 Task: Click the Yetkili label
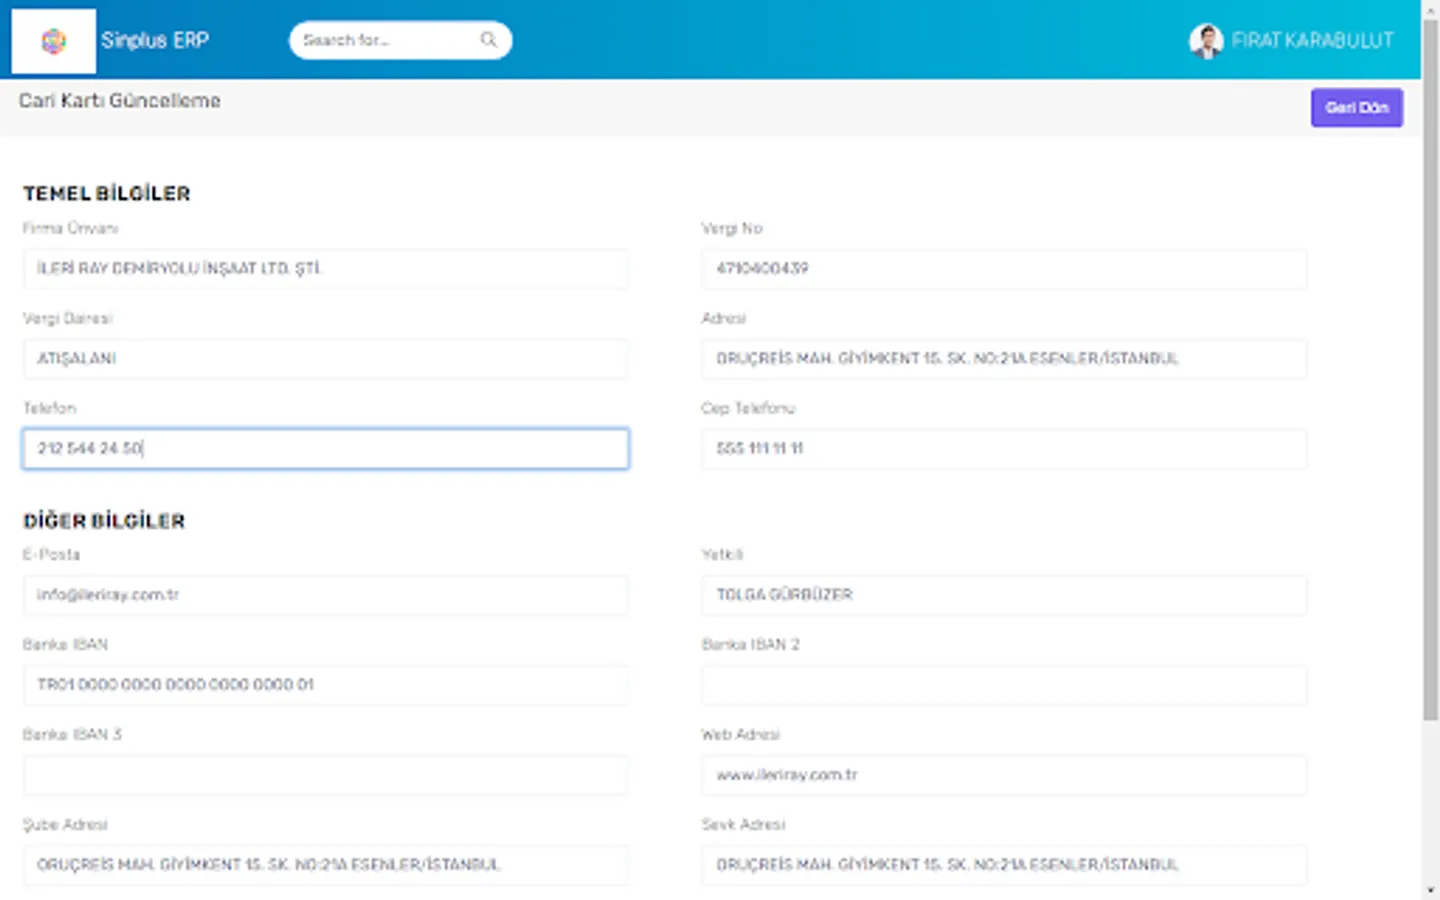[x=722, y=555]
